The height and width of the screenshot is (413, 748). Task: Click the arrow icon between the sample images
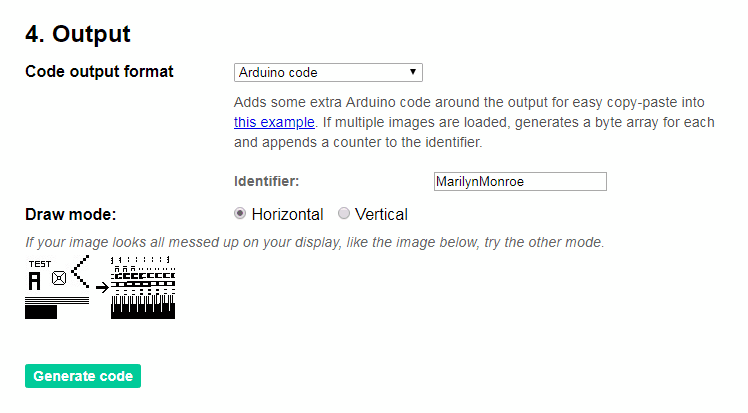pyautogui.click(x=102, y=287)
